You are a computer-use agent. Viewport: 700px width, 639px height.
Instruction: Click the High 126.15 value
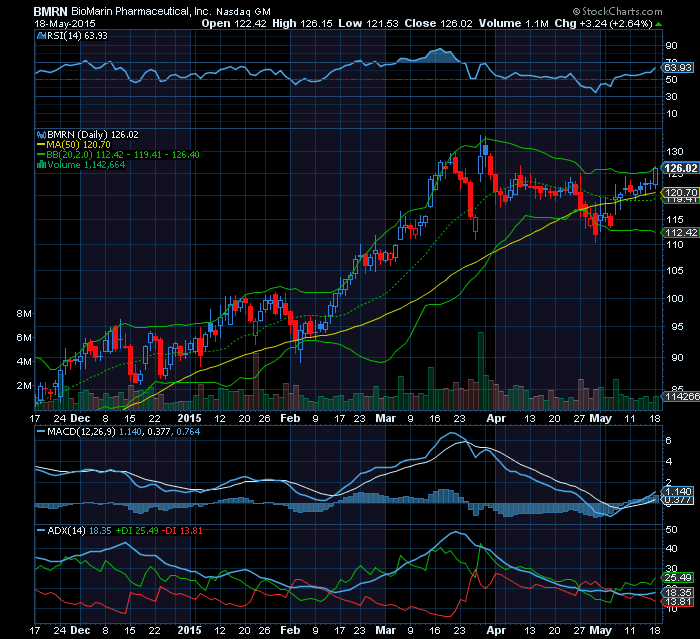pos(302,24)
